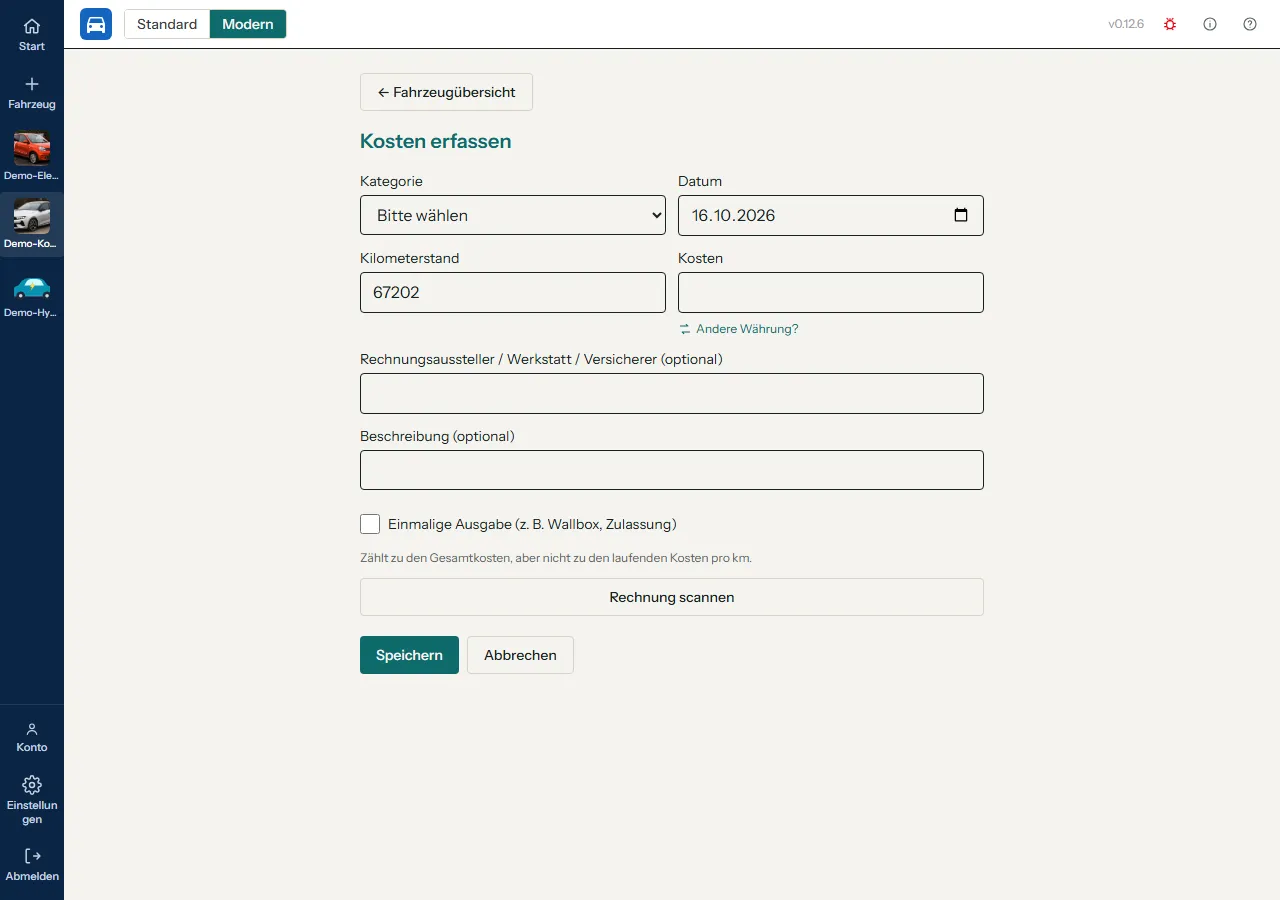Focus the Beschreibung input field
The width and height of the screenshot is (1280, 900).
click(x=672, y=470)
